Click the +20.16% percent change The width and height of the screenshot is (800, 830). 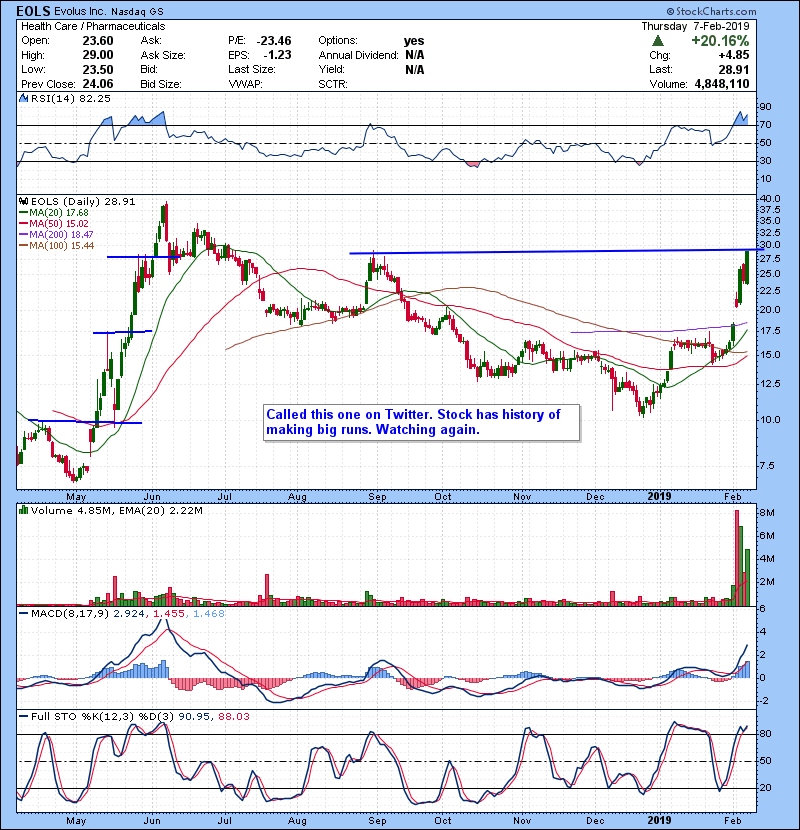(x=720, y=41)
